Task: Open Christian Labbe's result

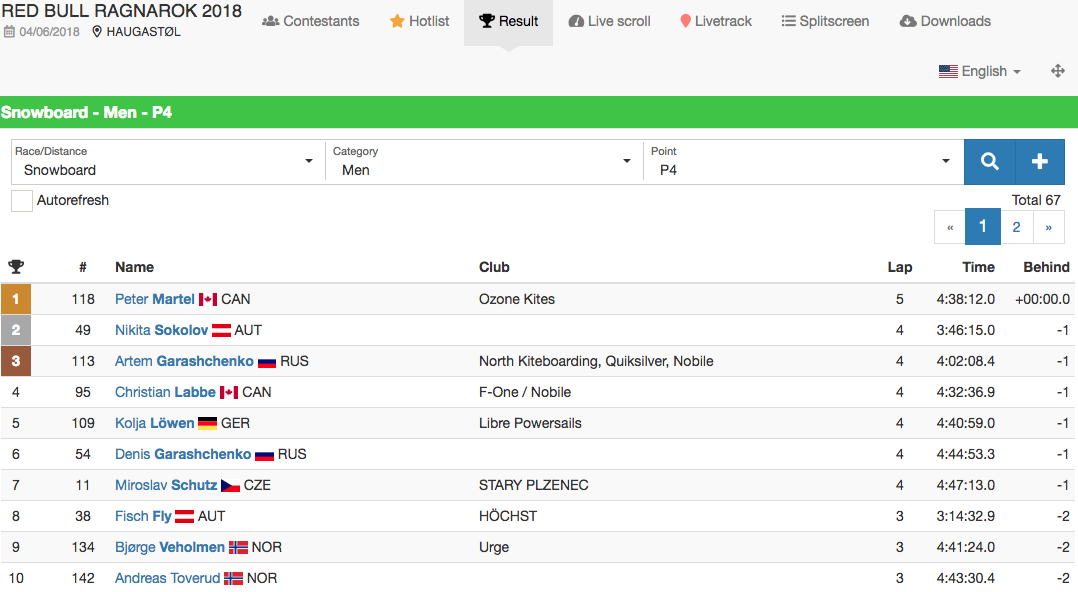Action: point(165,392)
